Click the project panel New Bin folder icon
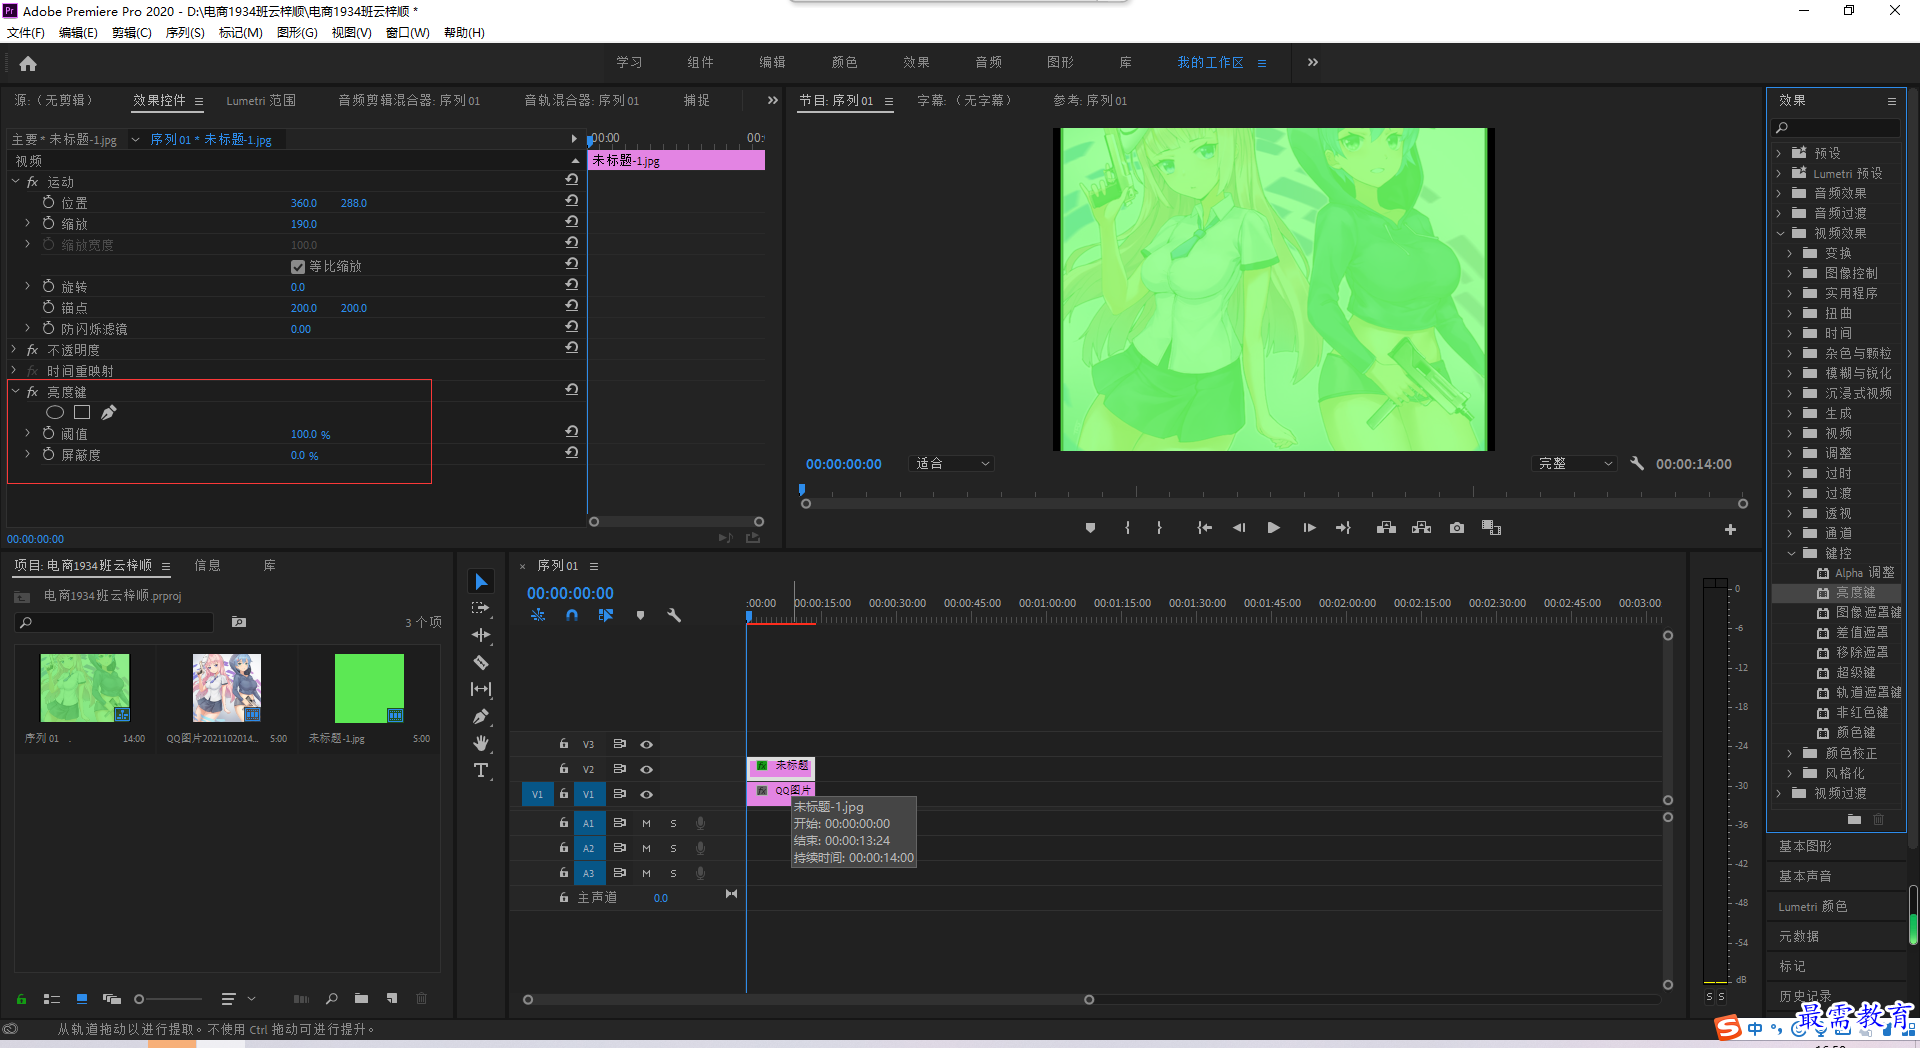The image size is (1920, 1048). point(361,998)
